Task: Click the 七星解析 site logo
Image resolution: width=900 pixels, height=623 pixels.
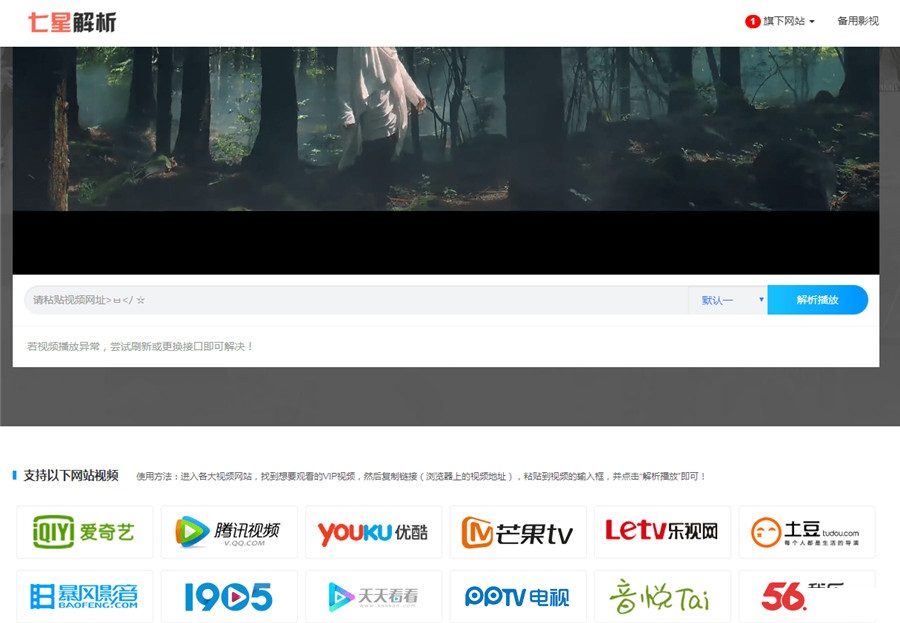Action: pyautogui.click(x=72, y=21)
